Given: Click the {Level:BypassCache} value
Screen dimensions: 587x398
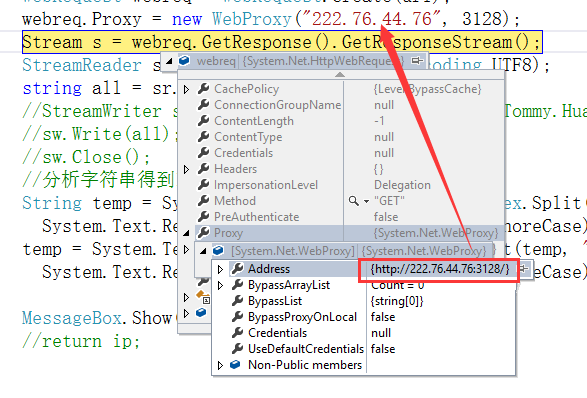Looking at the screenshot, I should pos(427,89).
